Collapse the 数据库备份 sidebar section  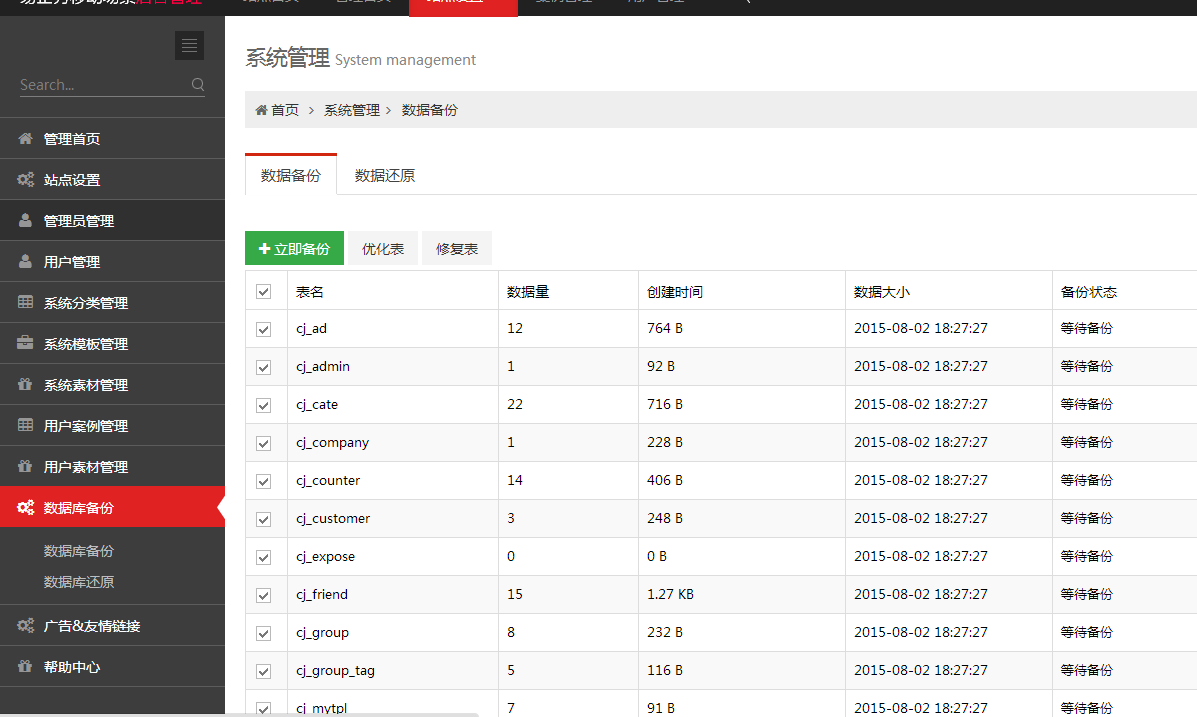[x=78, y=508]
